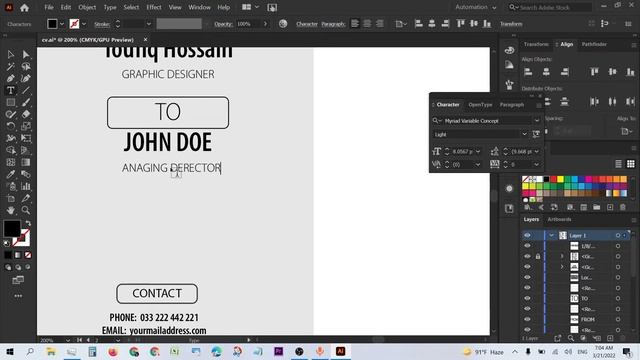
Task: Pick the red swatch in Swatches panel
Action: click(553, 179)
